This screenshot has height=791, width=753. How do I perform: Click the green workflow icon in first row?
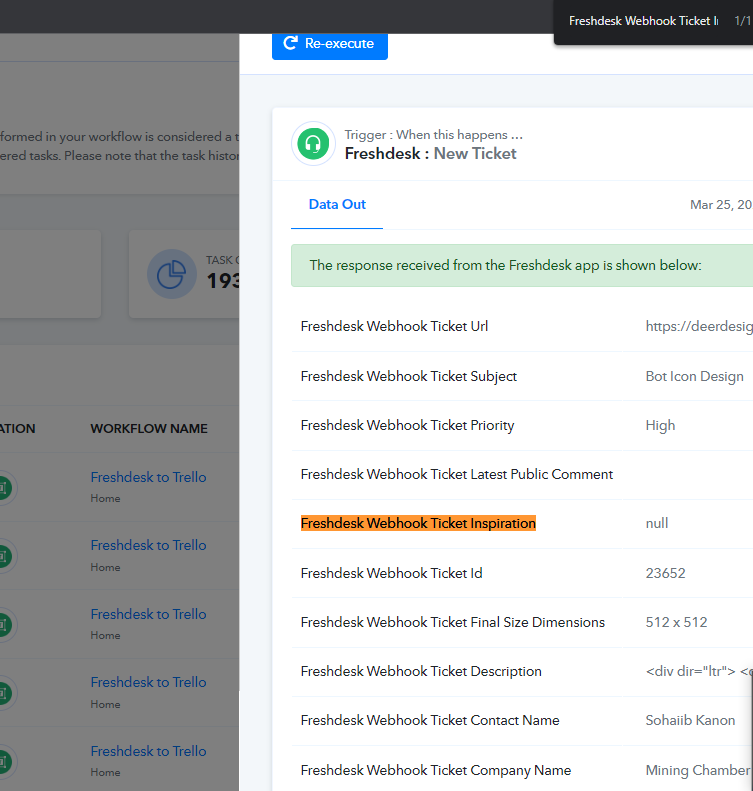coord(4,487)
